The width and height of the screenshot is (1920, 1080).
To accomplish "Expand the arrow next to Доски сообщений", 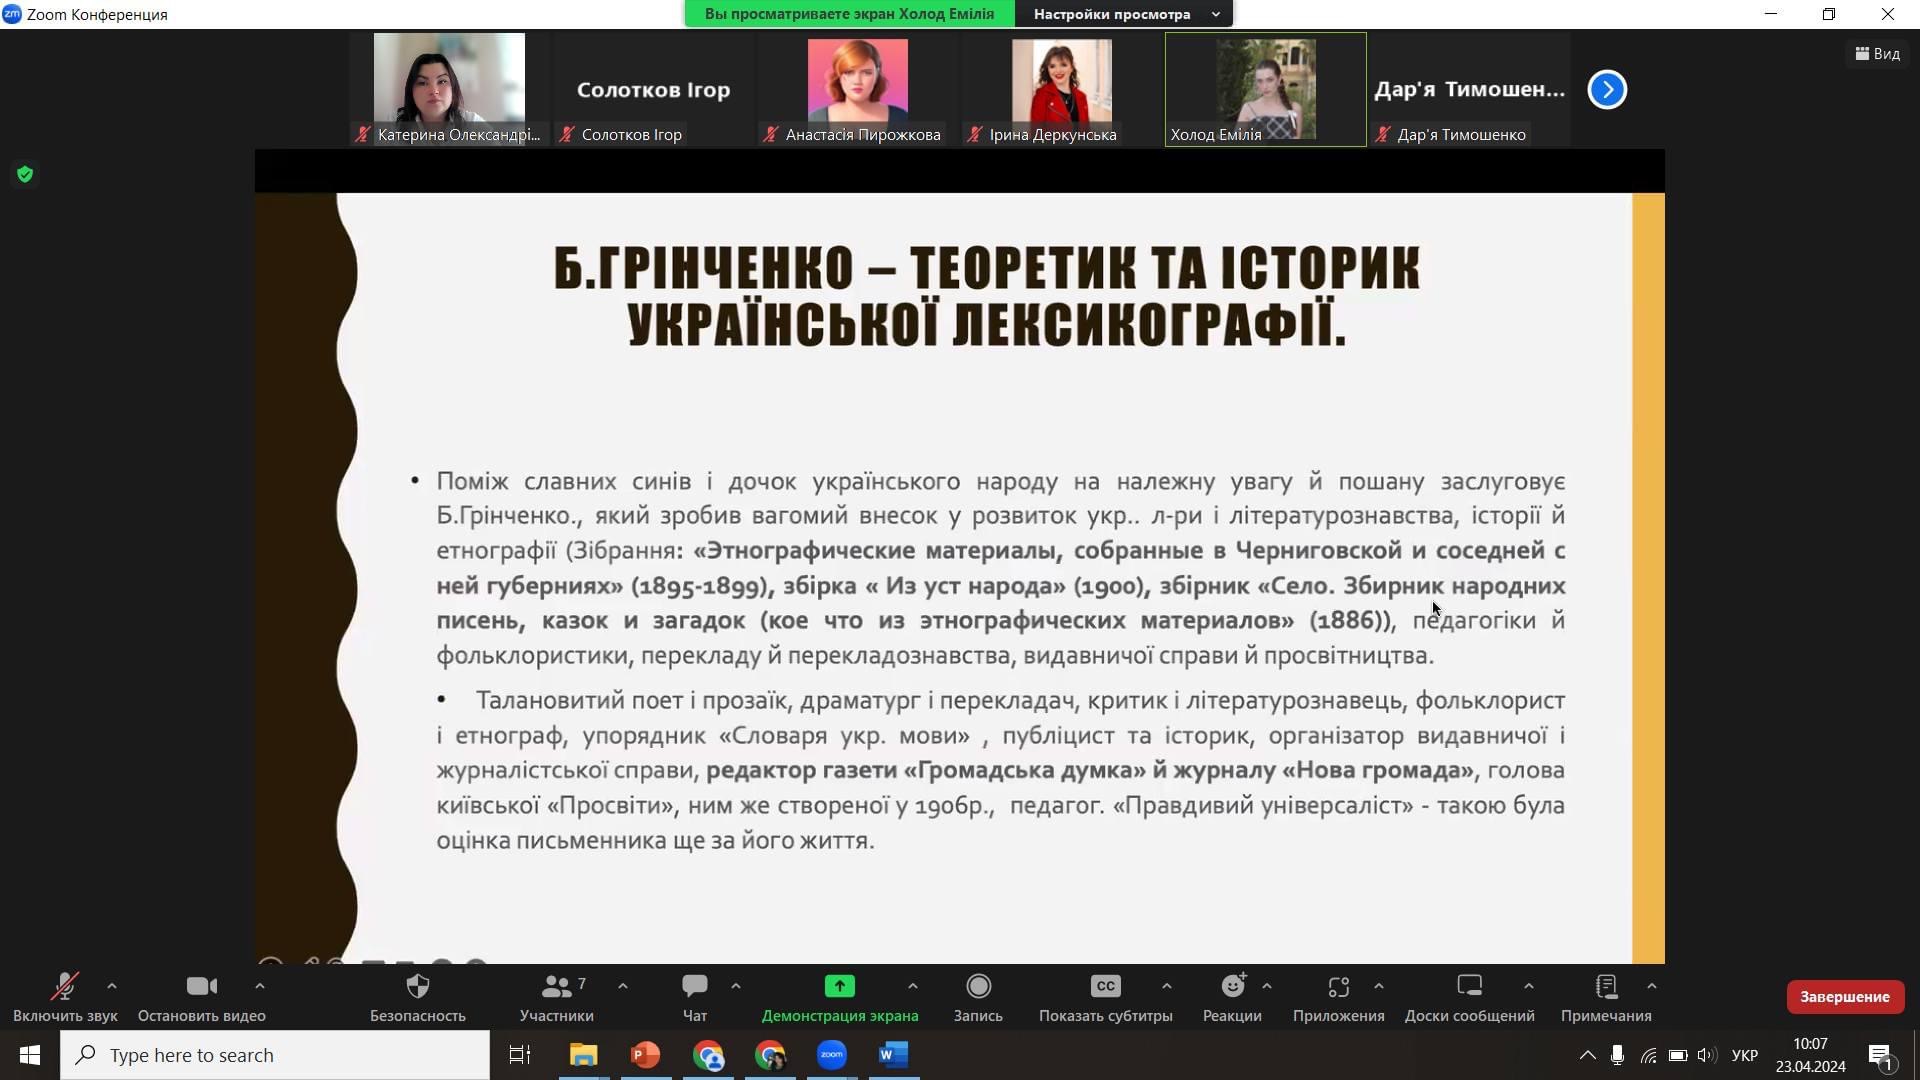I will (x=1529, y=987).
